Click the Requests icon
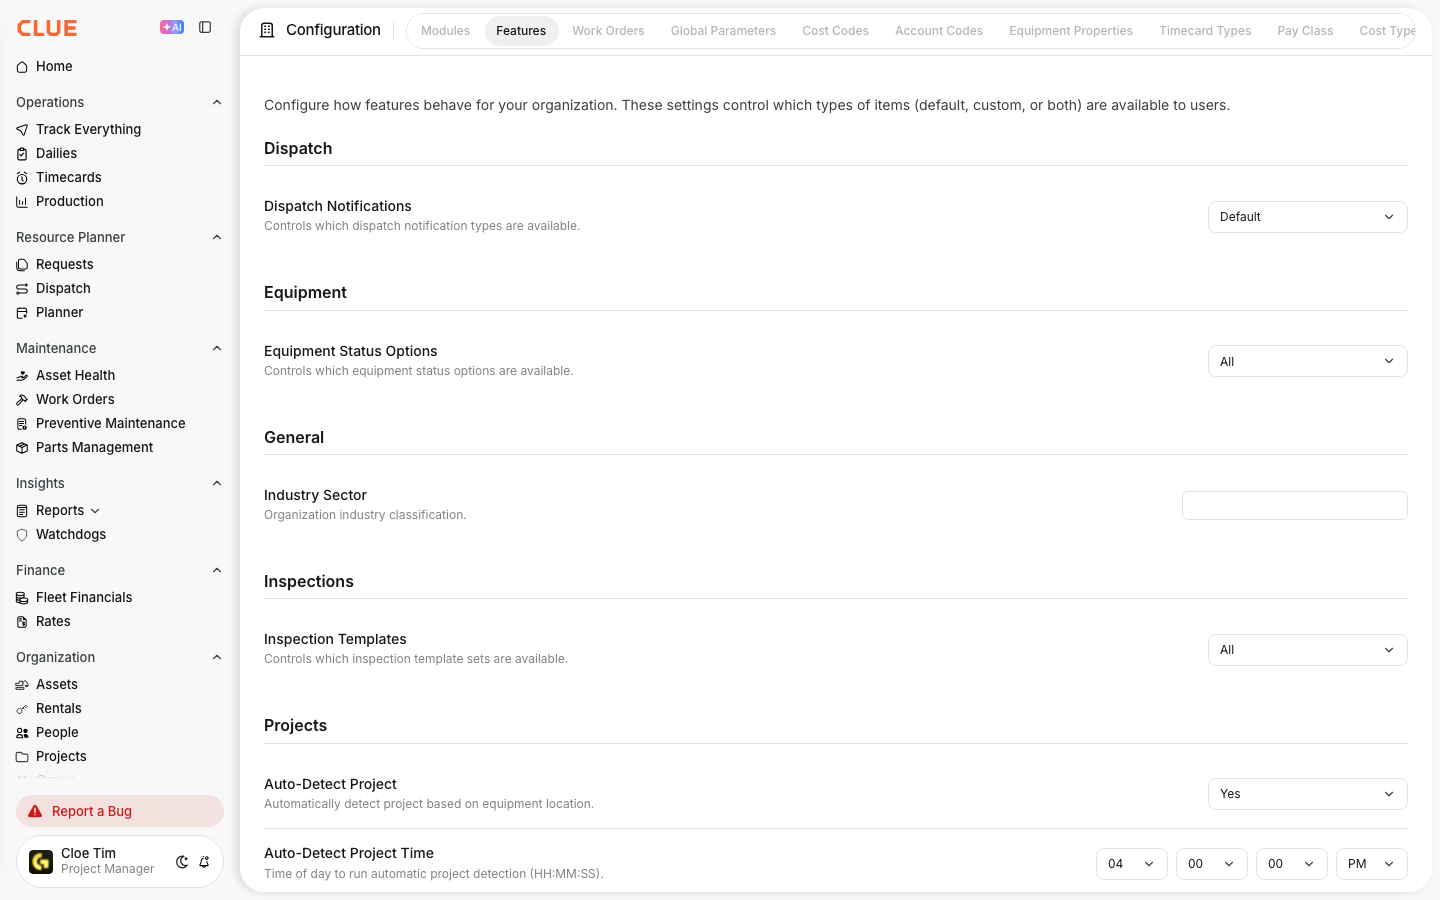 [x=22, y=265]
